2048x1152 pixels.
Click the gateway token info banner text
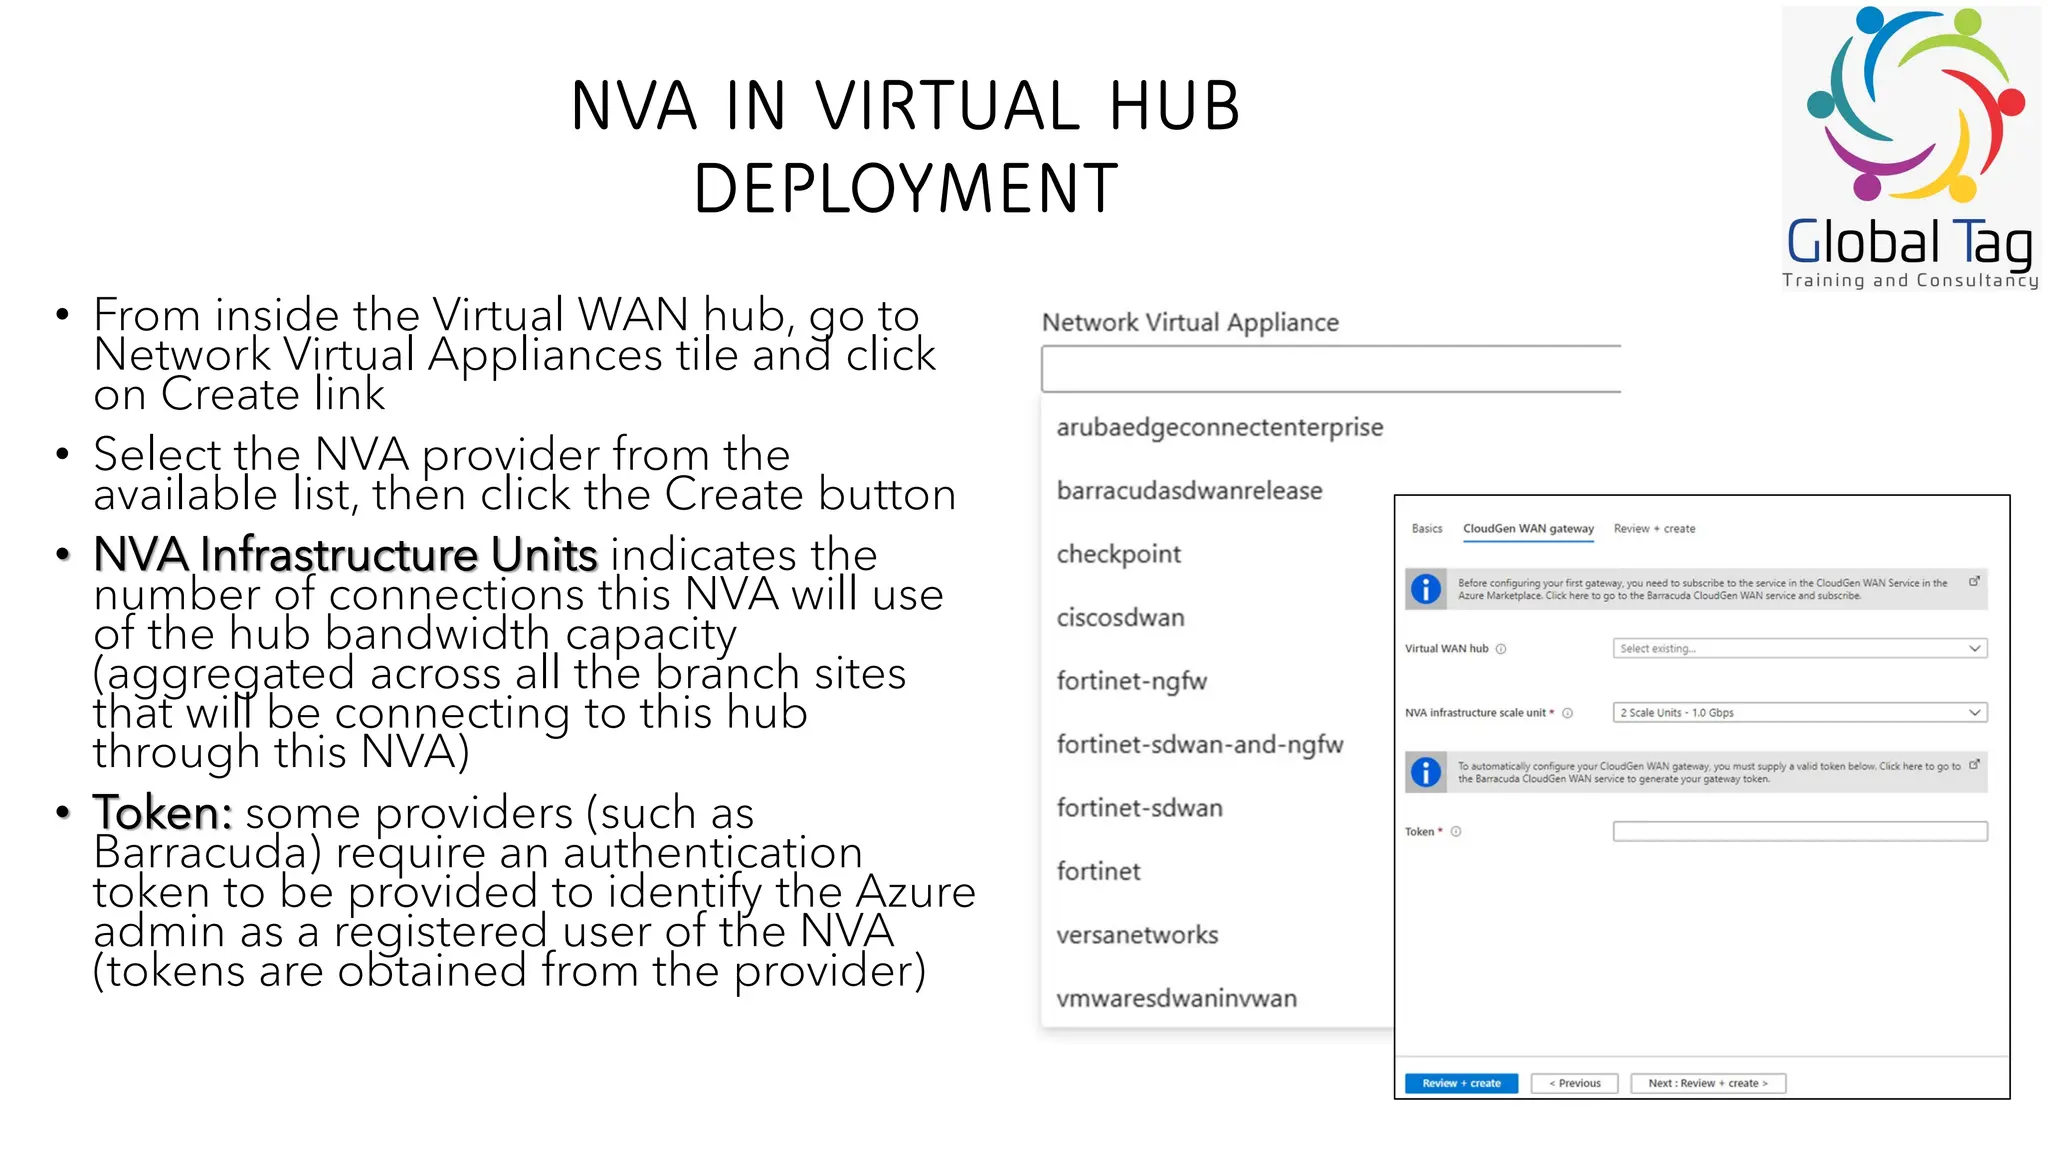1708,772
